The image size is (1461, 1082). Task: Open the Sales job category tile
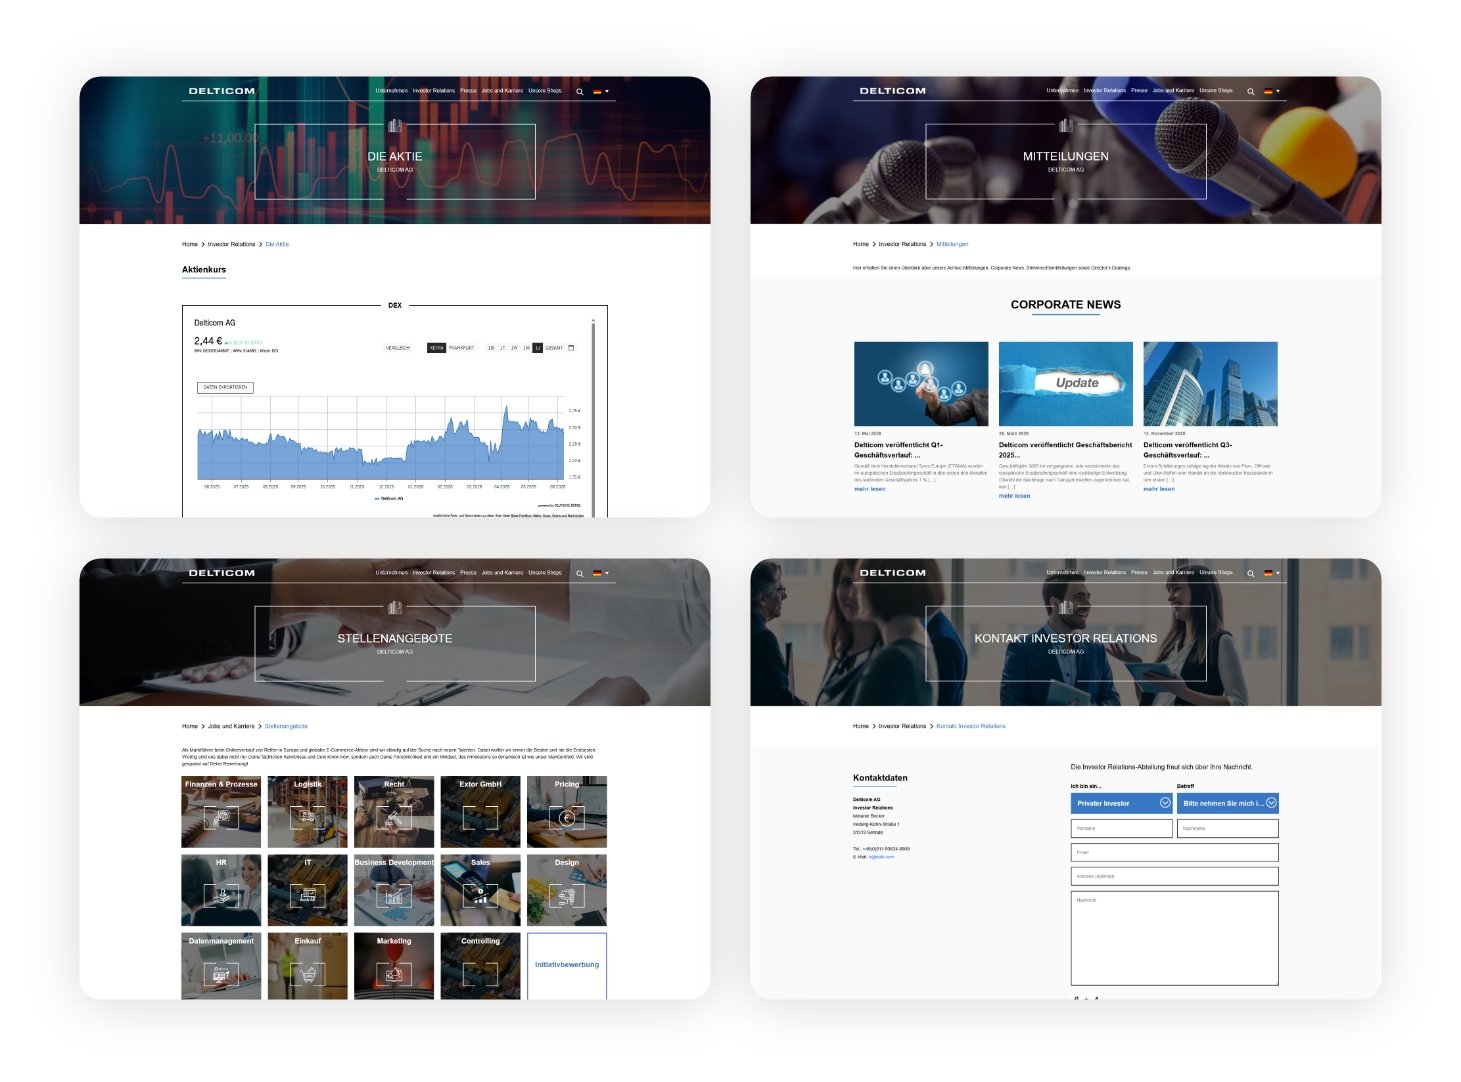pyautogui.click(x=480, y=890)
